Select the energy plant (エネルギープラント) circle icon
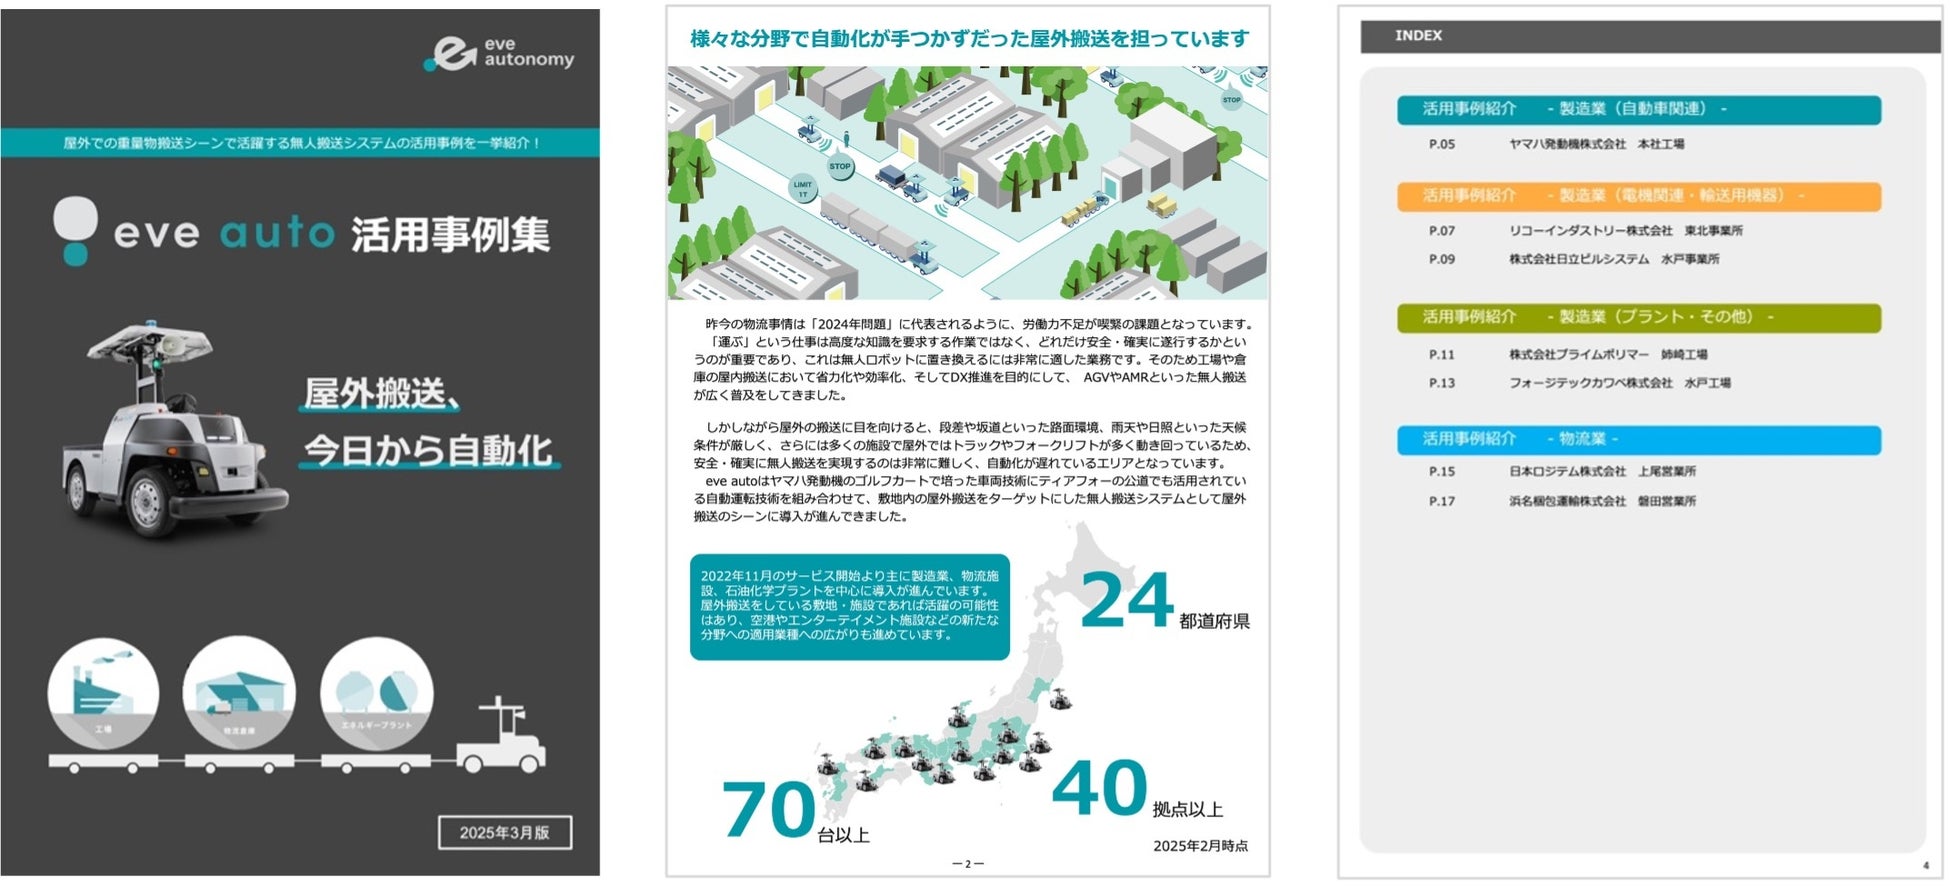Image resolution: width=1950 pixels, height=887 pixels. (376, 693)
